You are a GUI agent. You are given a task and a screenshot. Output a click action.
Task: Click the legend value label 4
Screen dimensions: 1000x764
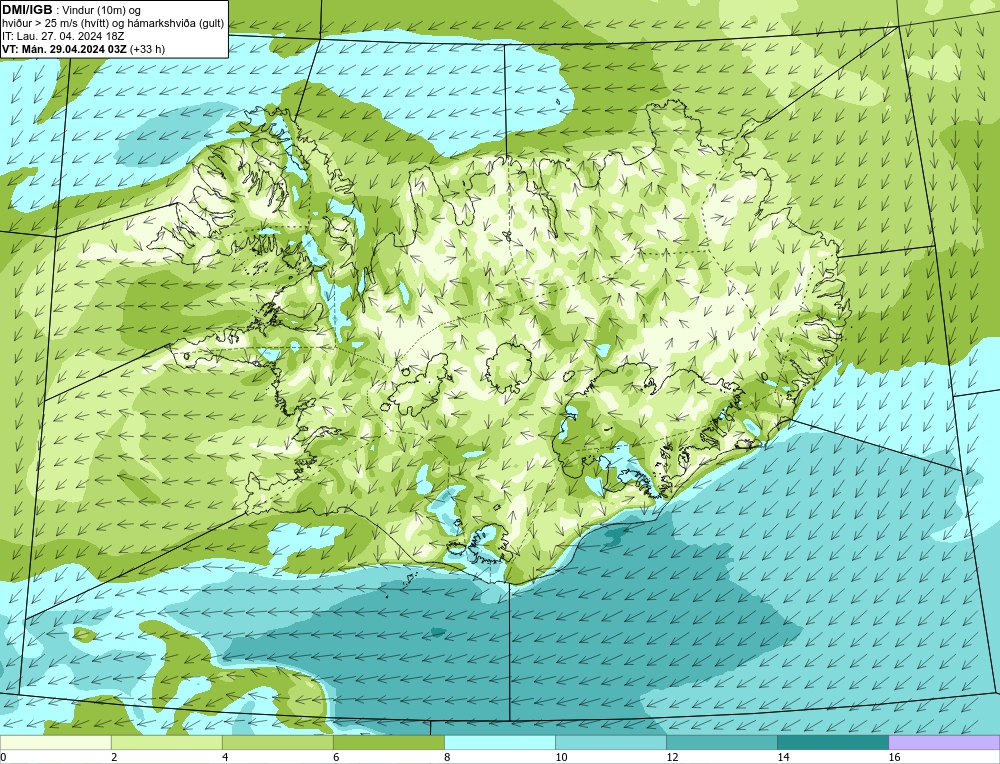click(x=225, y=757)
